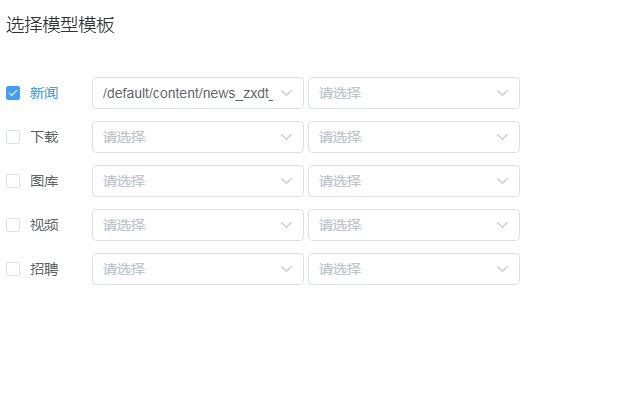
Task: Select the 招聘 checkbox
Action: (x=13, y=269)
